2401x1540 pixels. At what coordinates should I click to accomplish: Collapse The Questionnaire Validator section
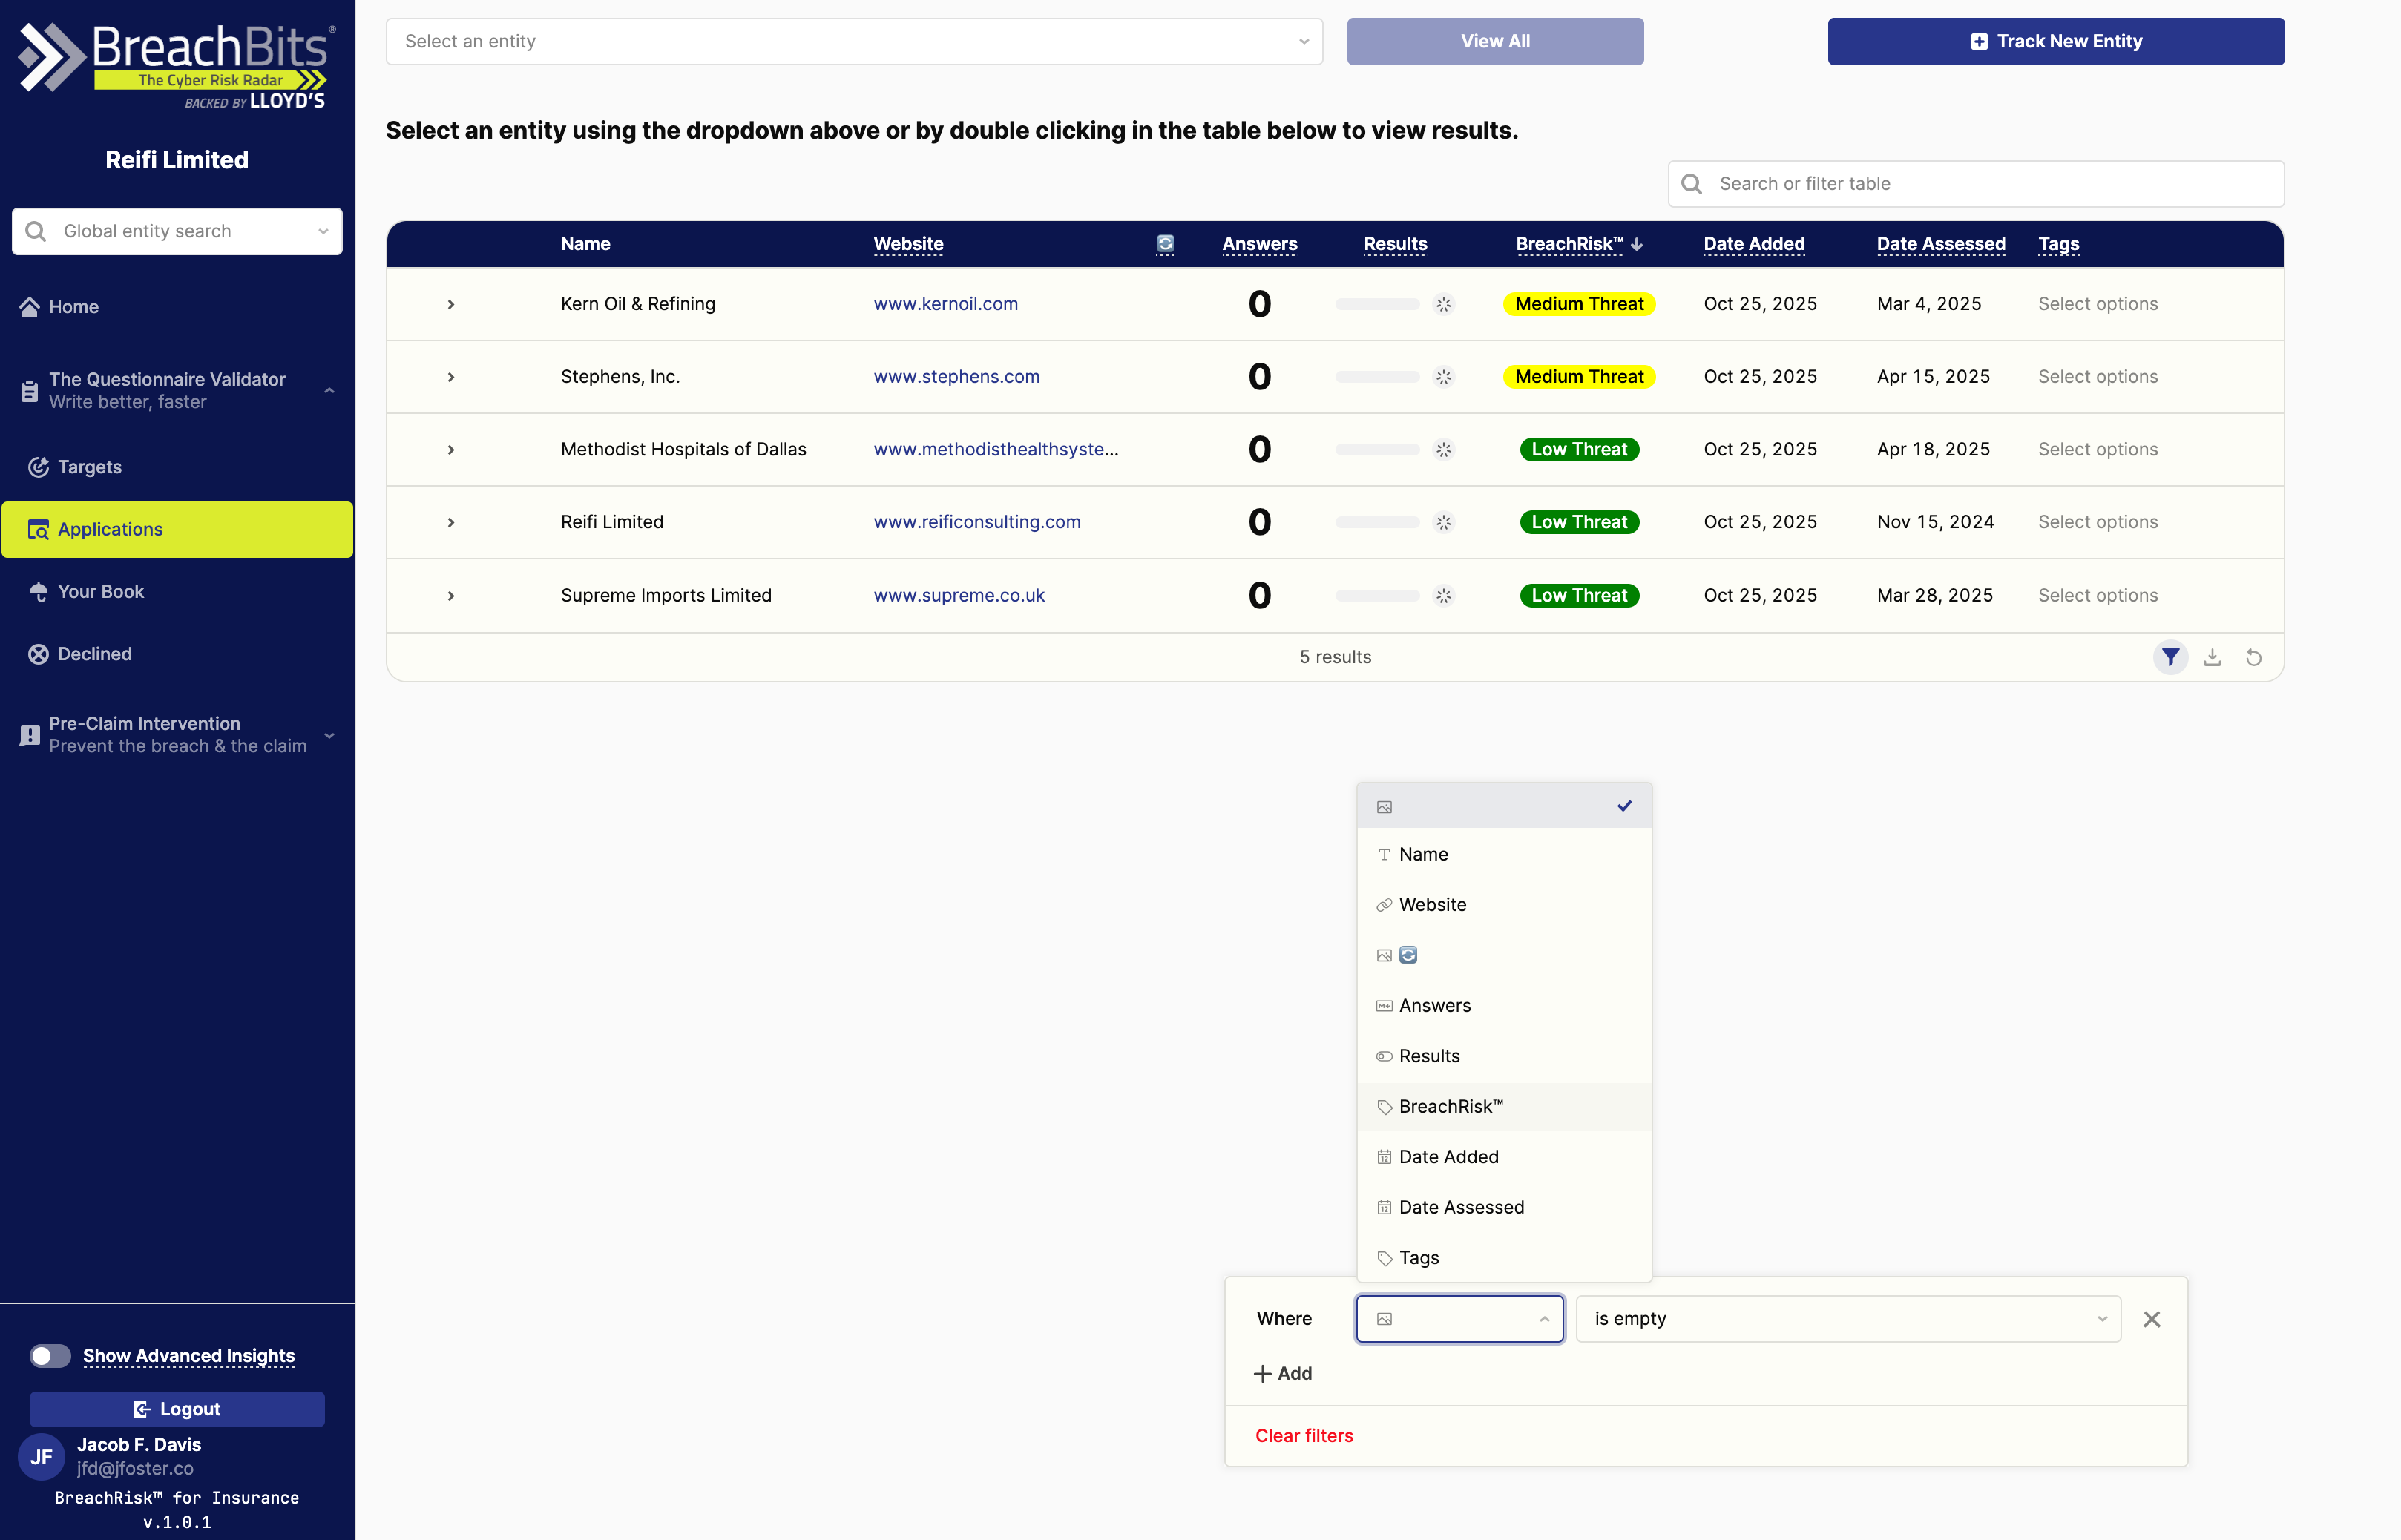[x=329, y=390]
